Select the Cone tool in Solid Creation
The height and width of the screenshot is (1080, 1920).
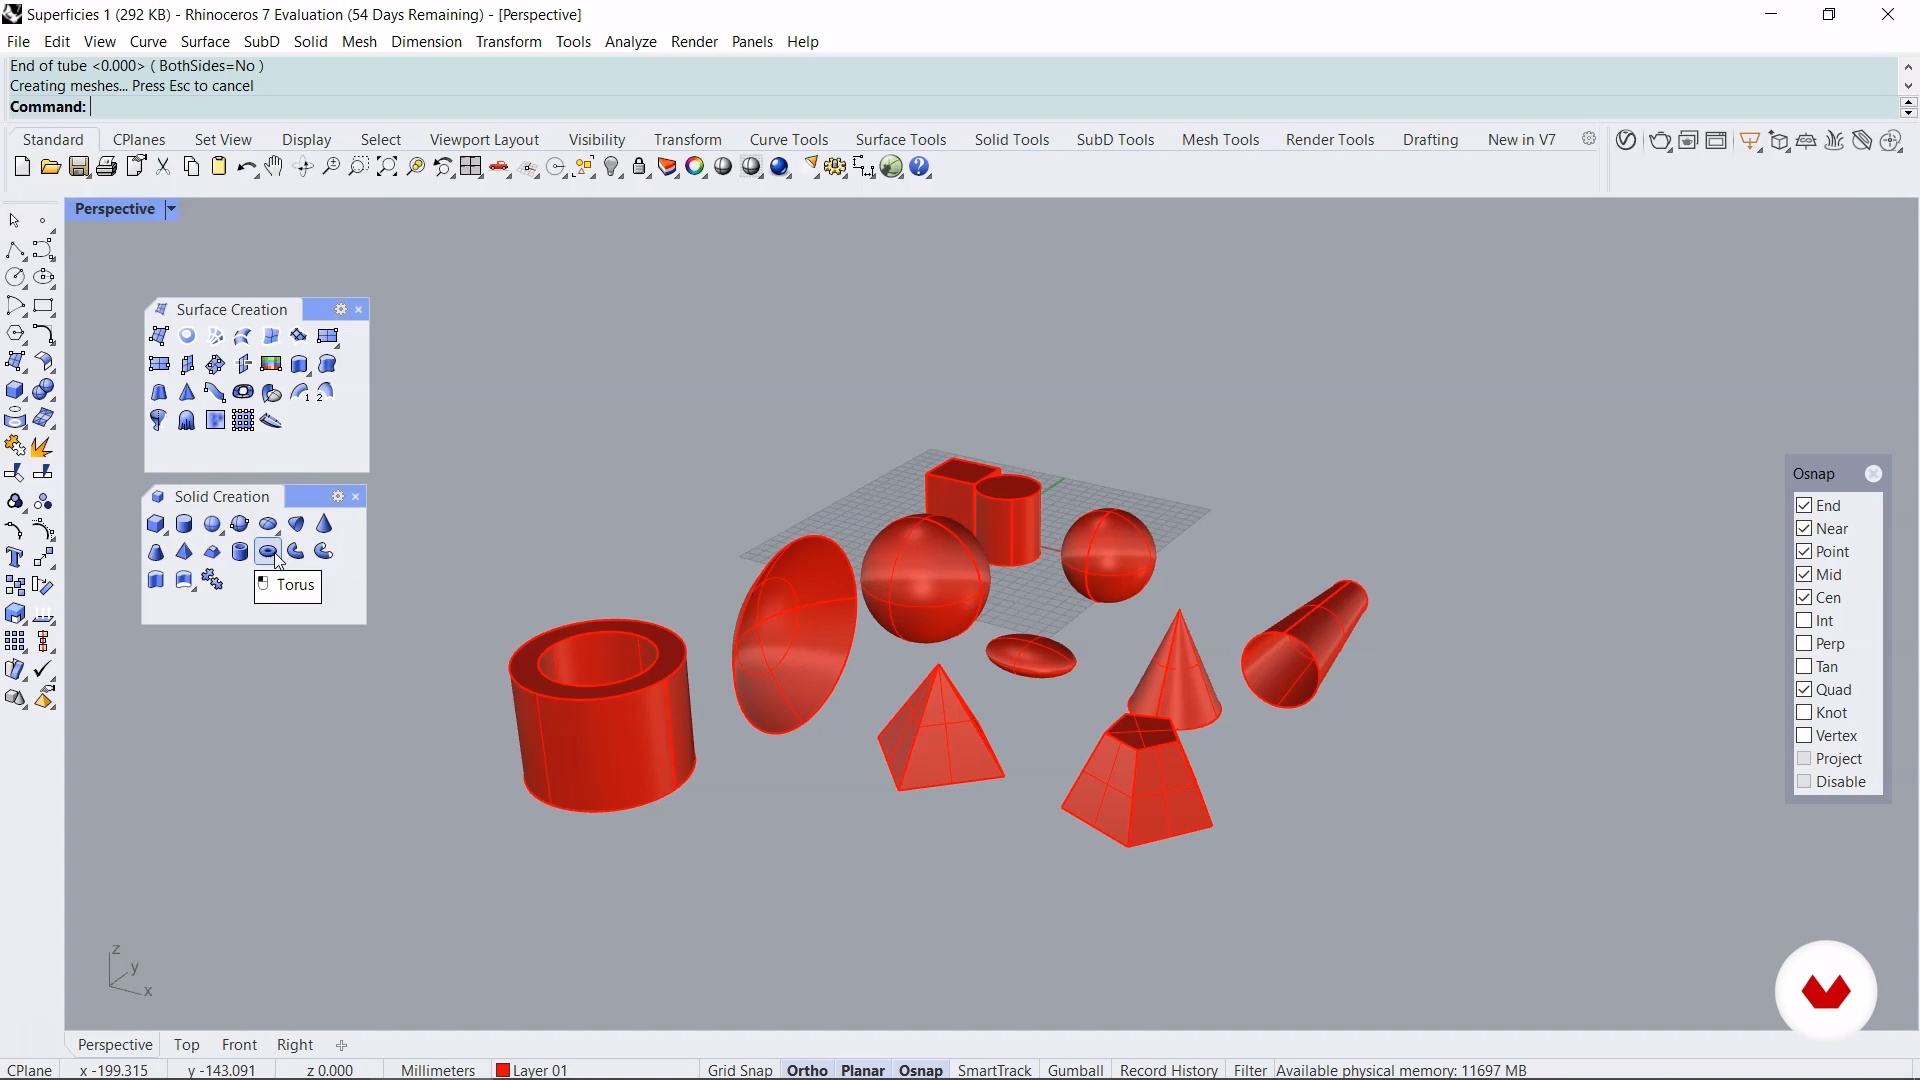324,524
